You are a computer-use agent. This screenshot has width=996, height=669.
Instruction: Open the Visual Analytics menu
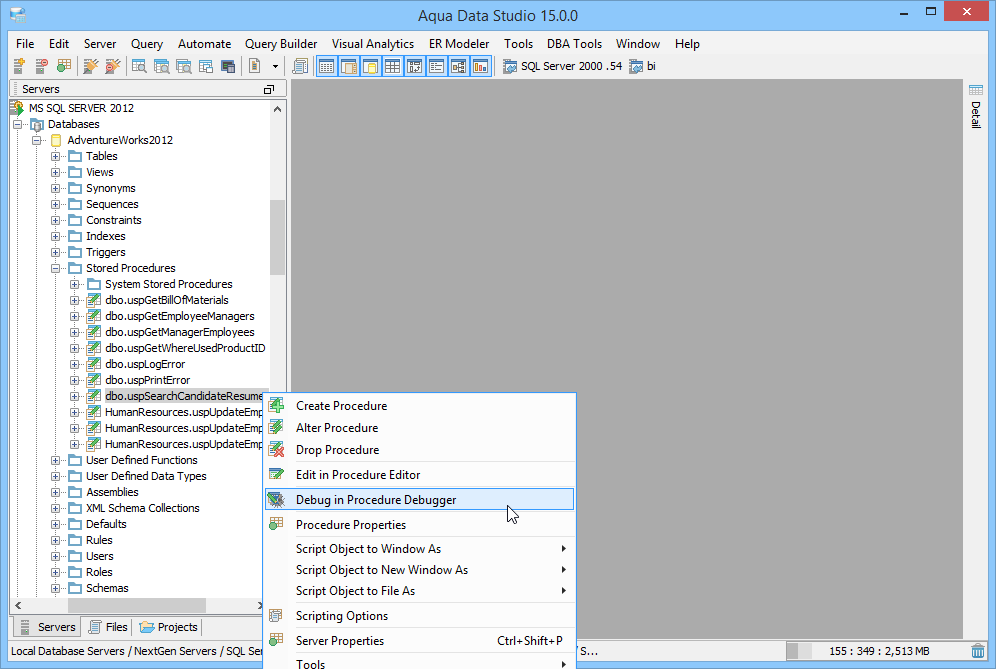[373, 44]
